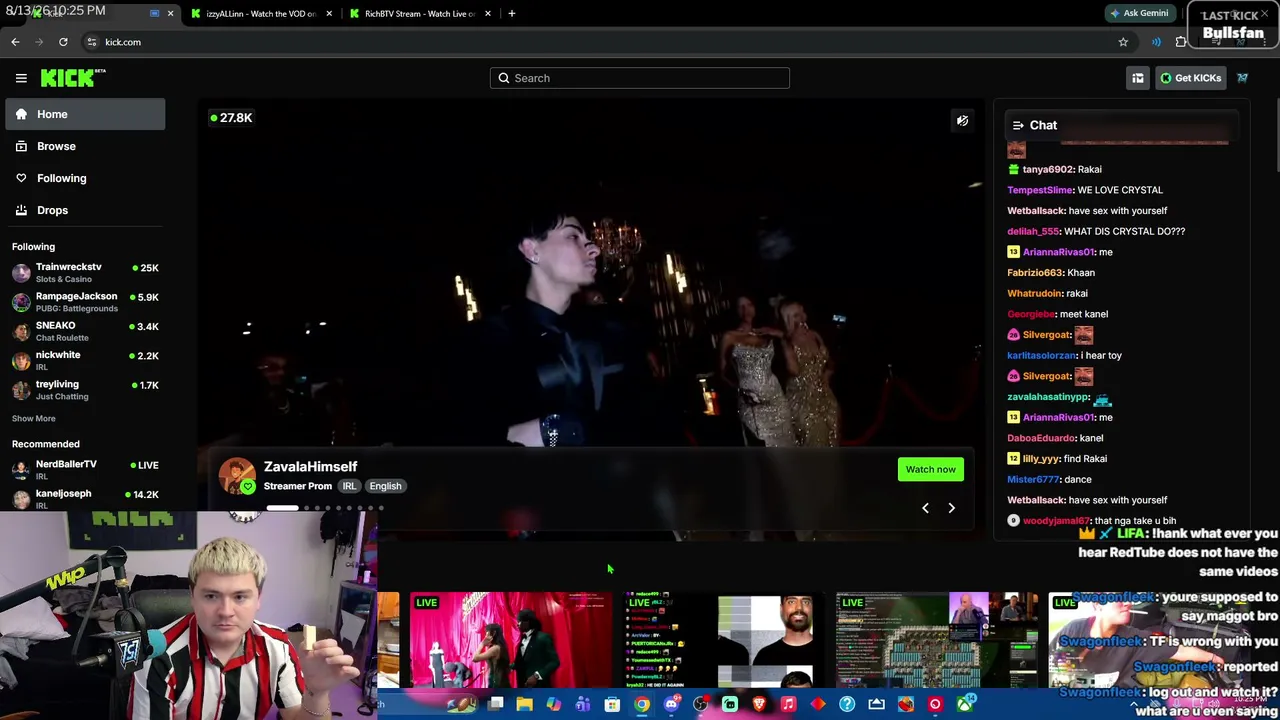Select the IRL category tag
The height and width of the screenshot is (720, 1280).
coord(349,486)
